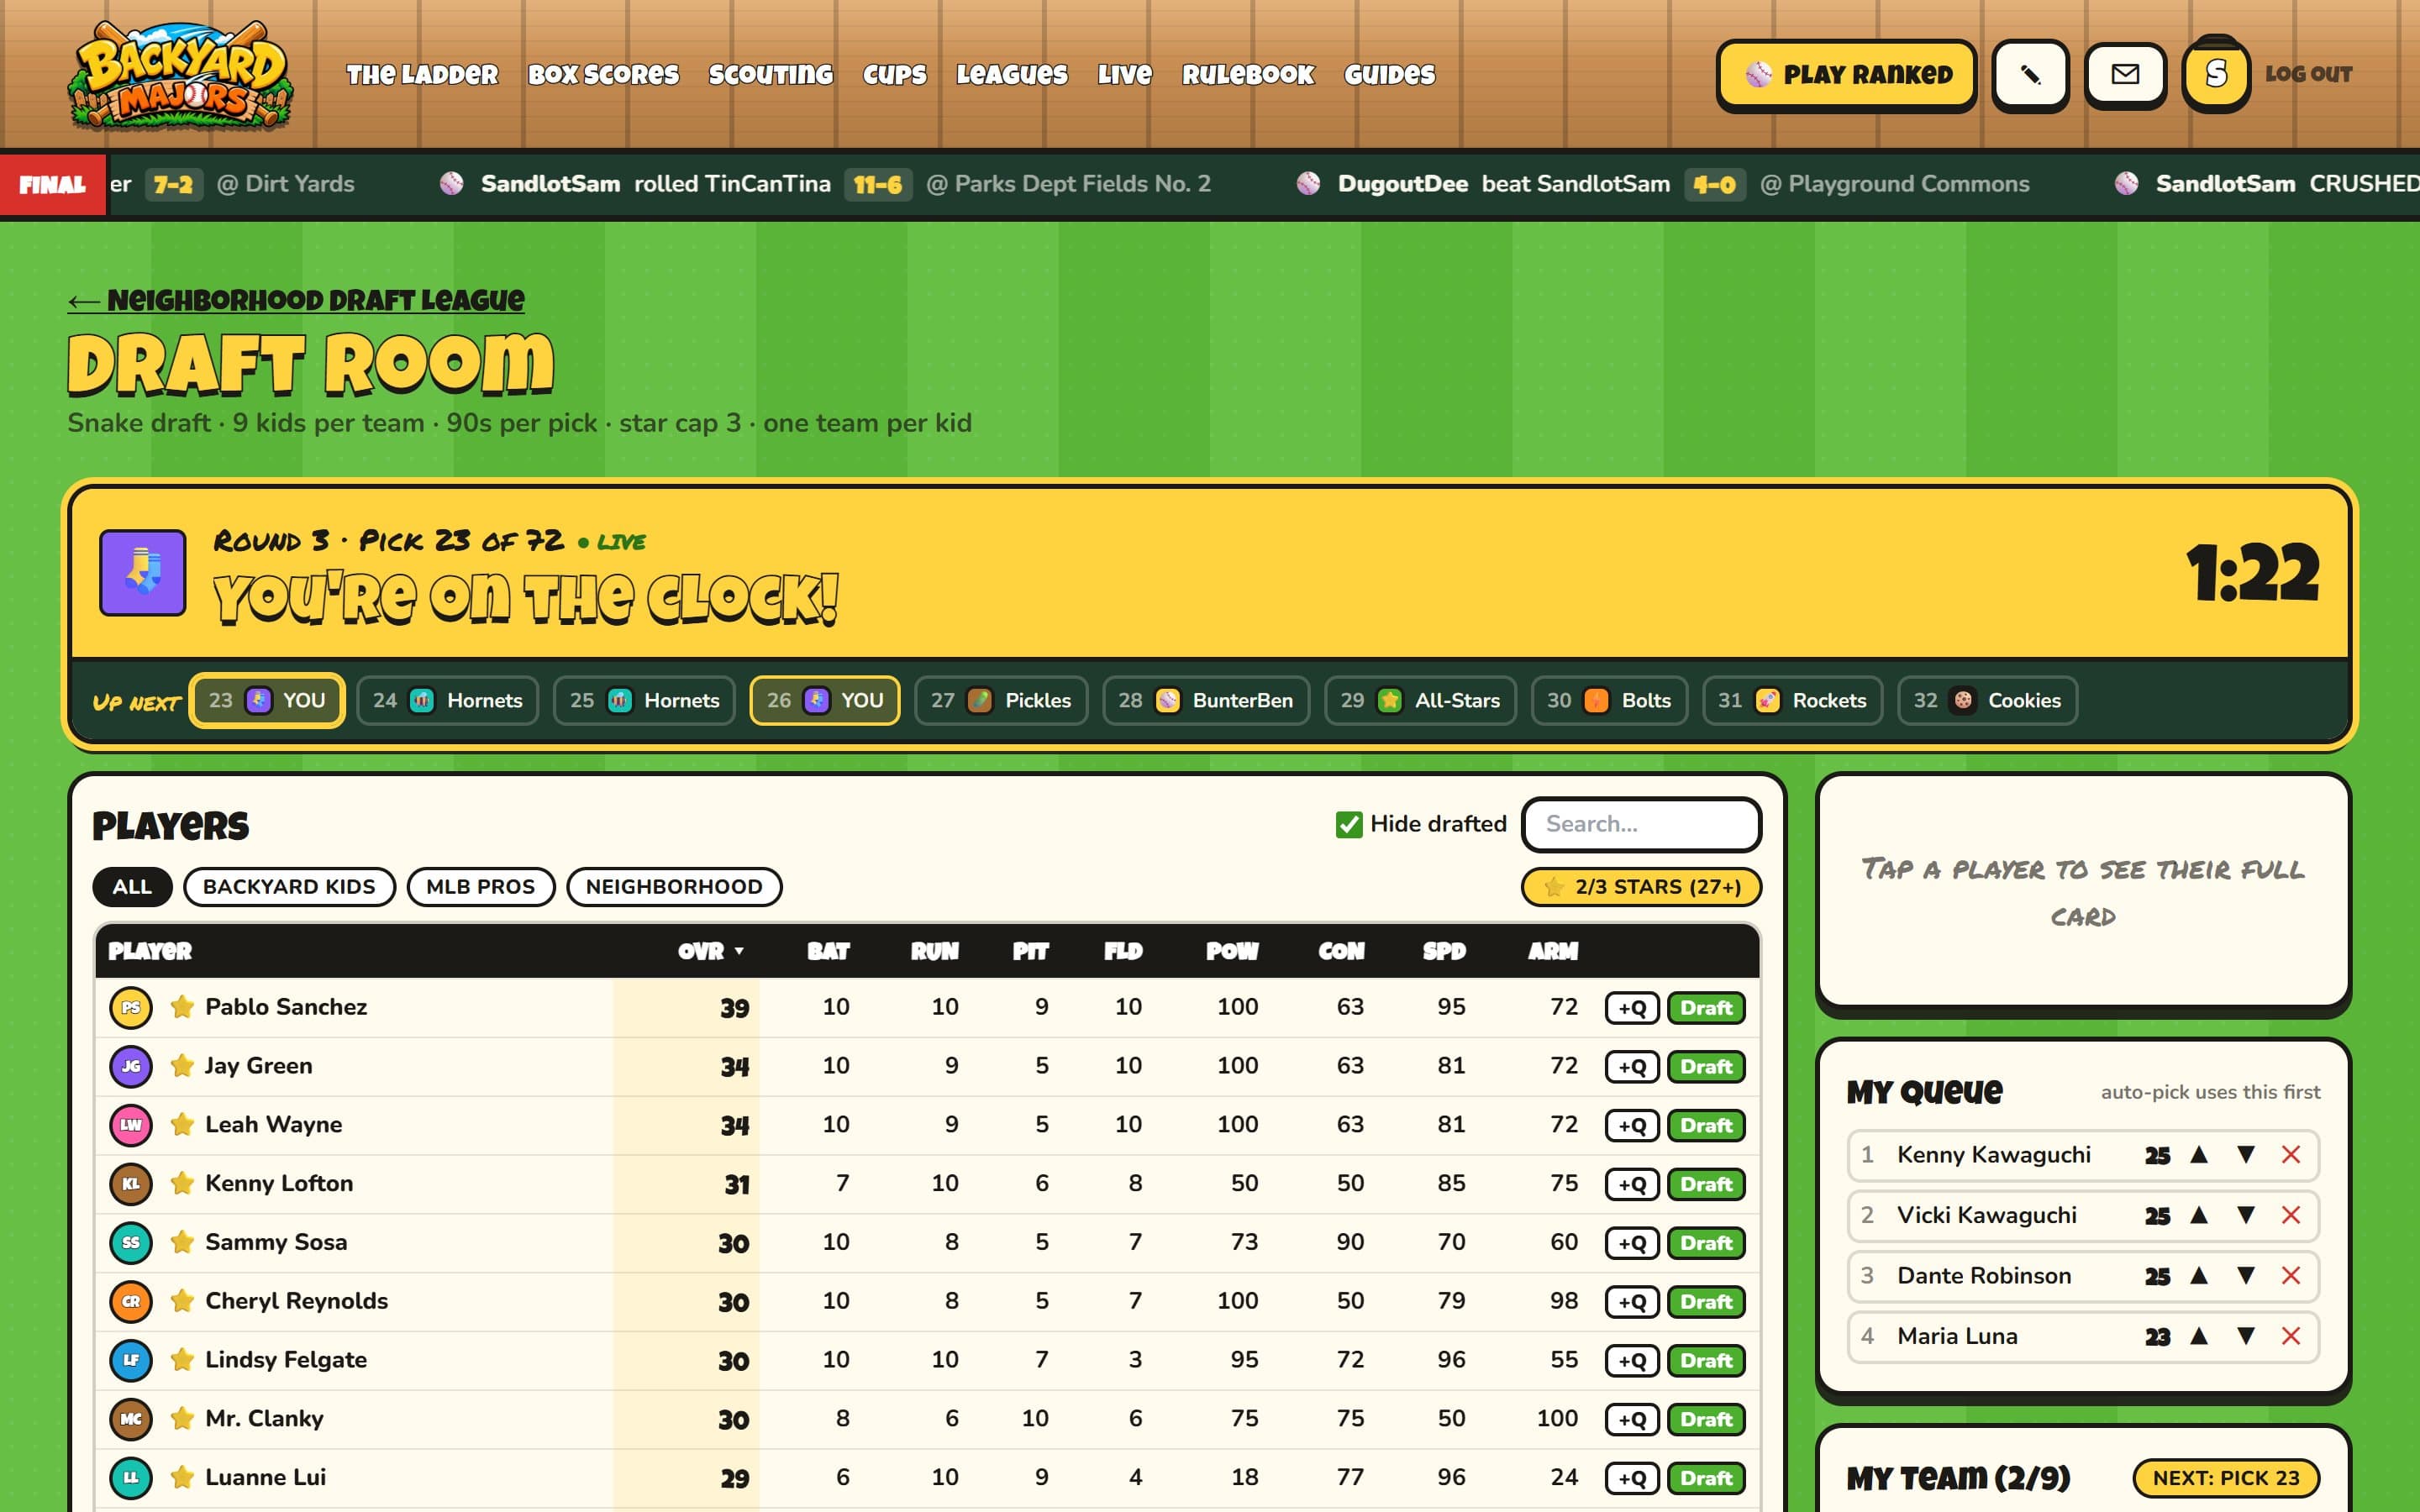Add Jay Green to queue

1632,1067
